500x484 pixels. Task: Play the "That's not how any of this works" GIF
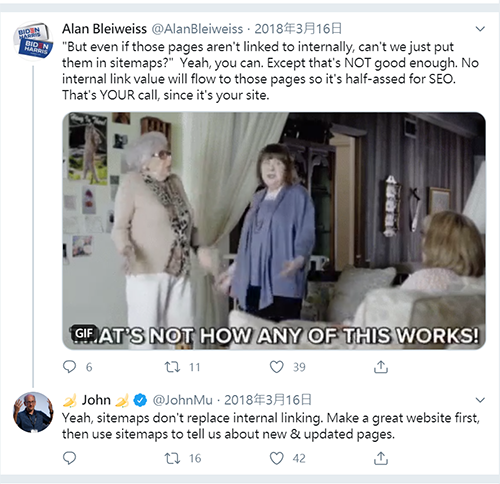click(274, 231)
